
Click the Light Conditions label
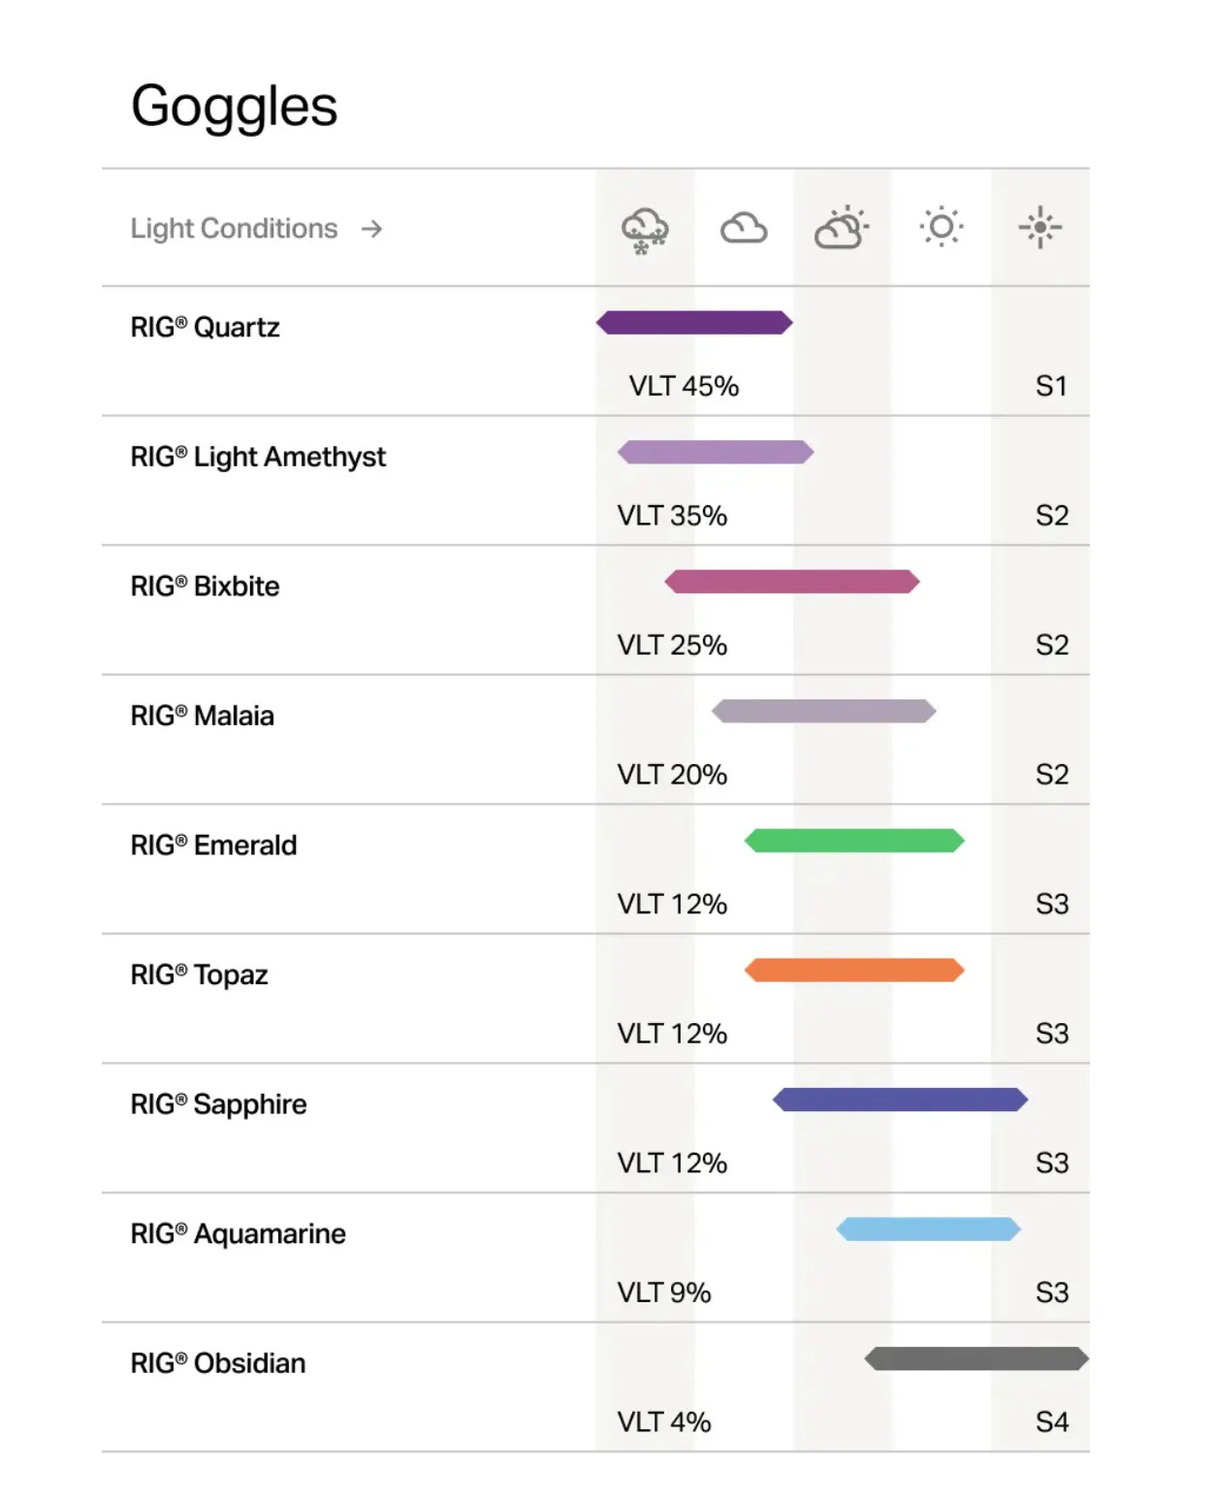[x=234, y=229]
